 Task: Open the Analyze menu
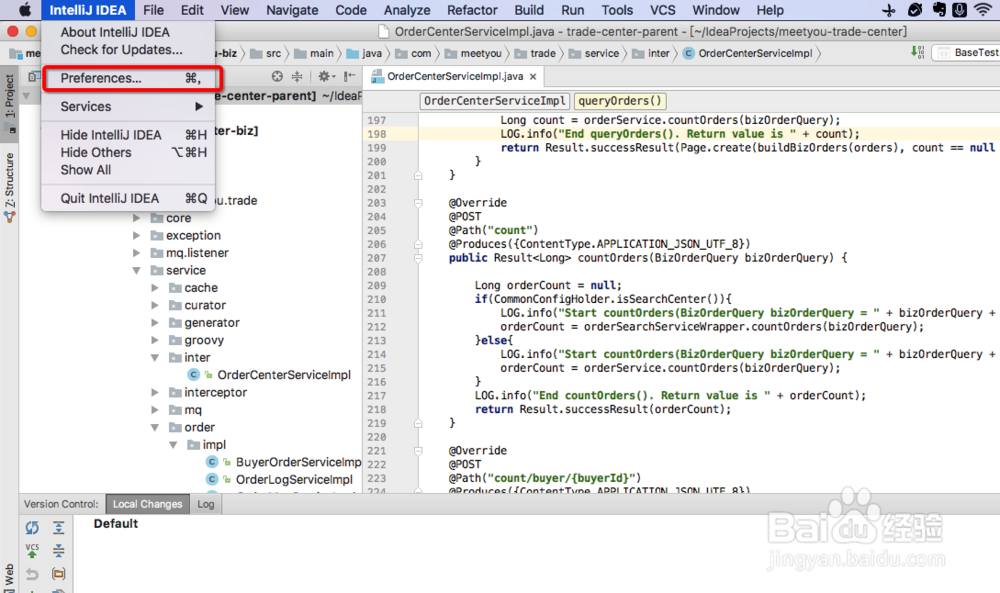pos(407,10)
